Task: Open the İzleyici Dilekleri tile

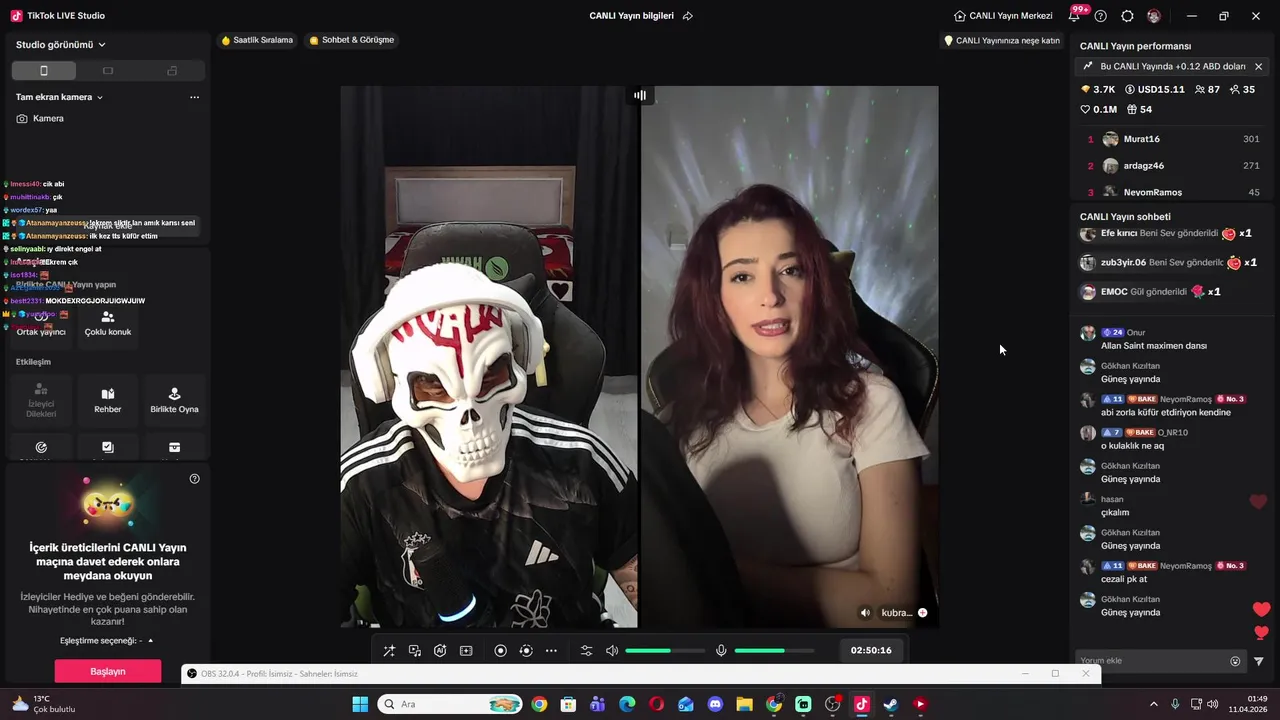Action: 41,401
